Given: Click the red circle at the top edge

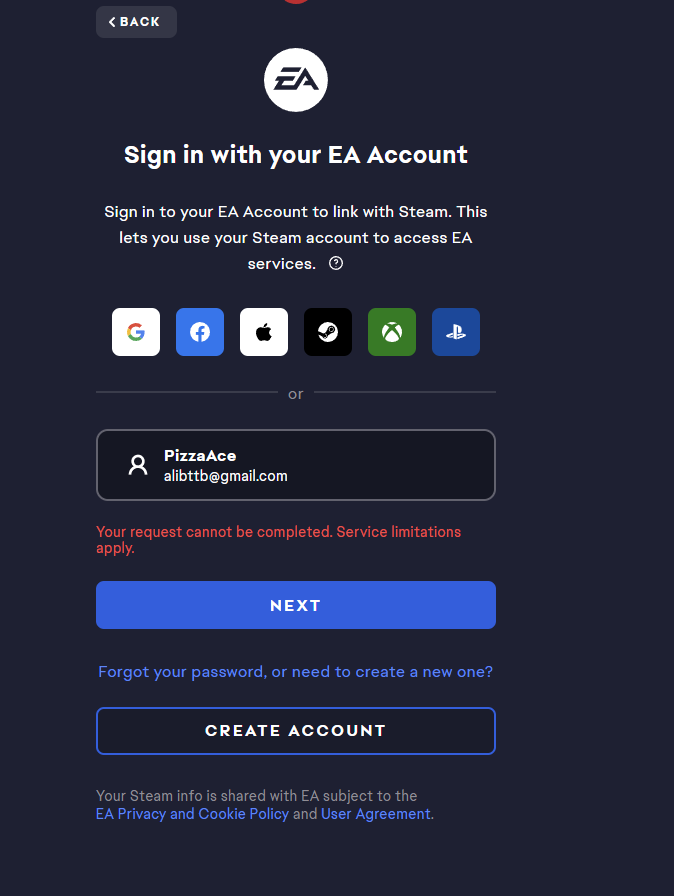Looking at the screenshot, I should (x=296, y=2).
